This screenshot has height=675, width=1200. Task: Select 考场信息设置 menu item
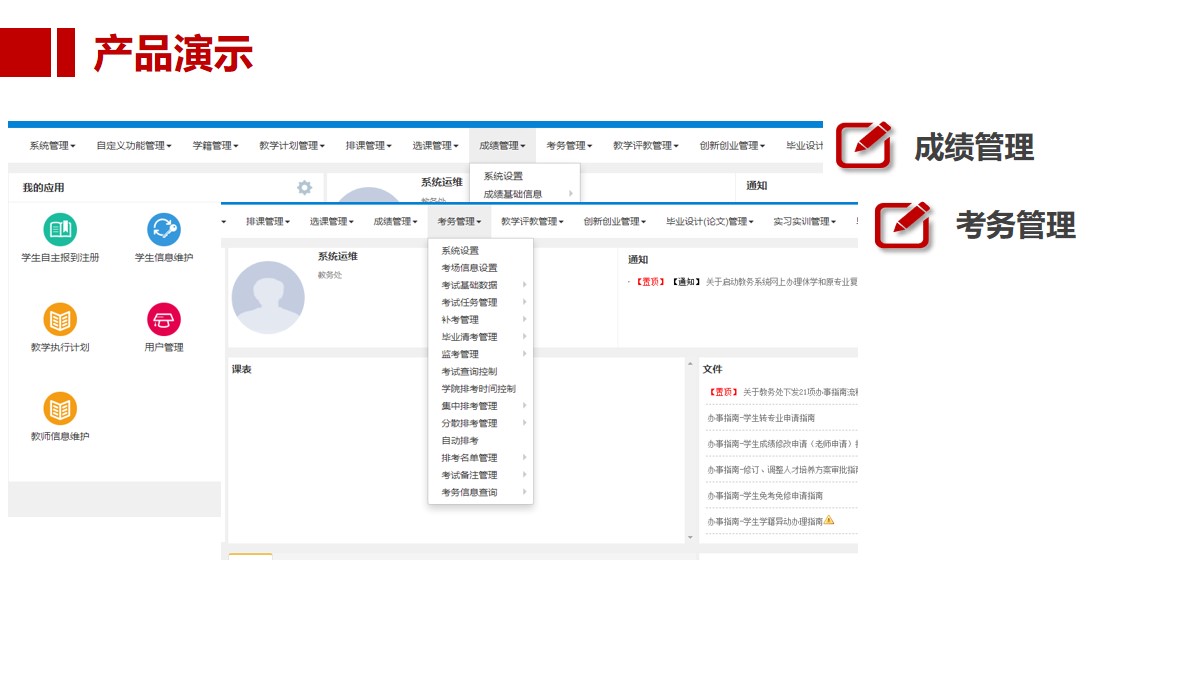coord(469,268)
